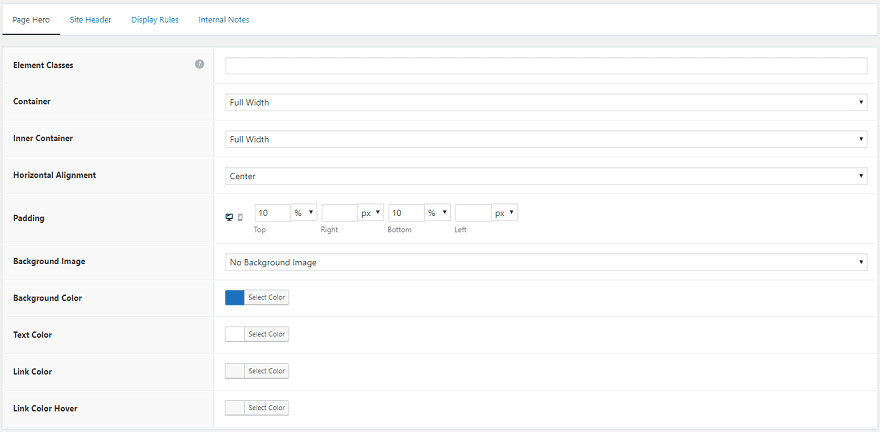Open the left padding unit dropdown

click(505, 213)
